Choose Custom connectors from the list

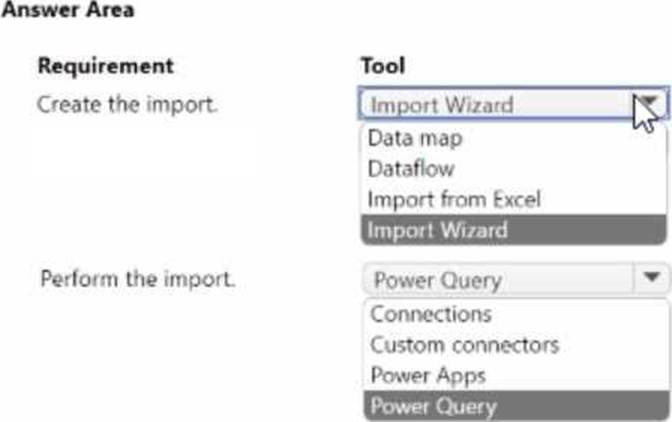click(x=464, y=345)
